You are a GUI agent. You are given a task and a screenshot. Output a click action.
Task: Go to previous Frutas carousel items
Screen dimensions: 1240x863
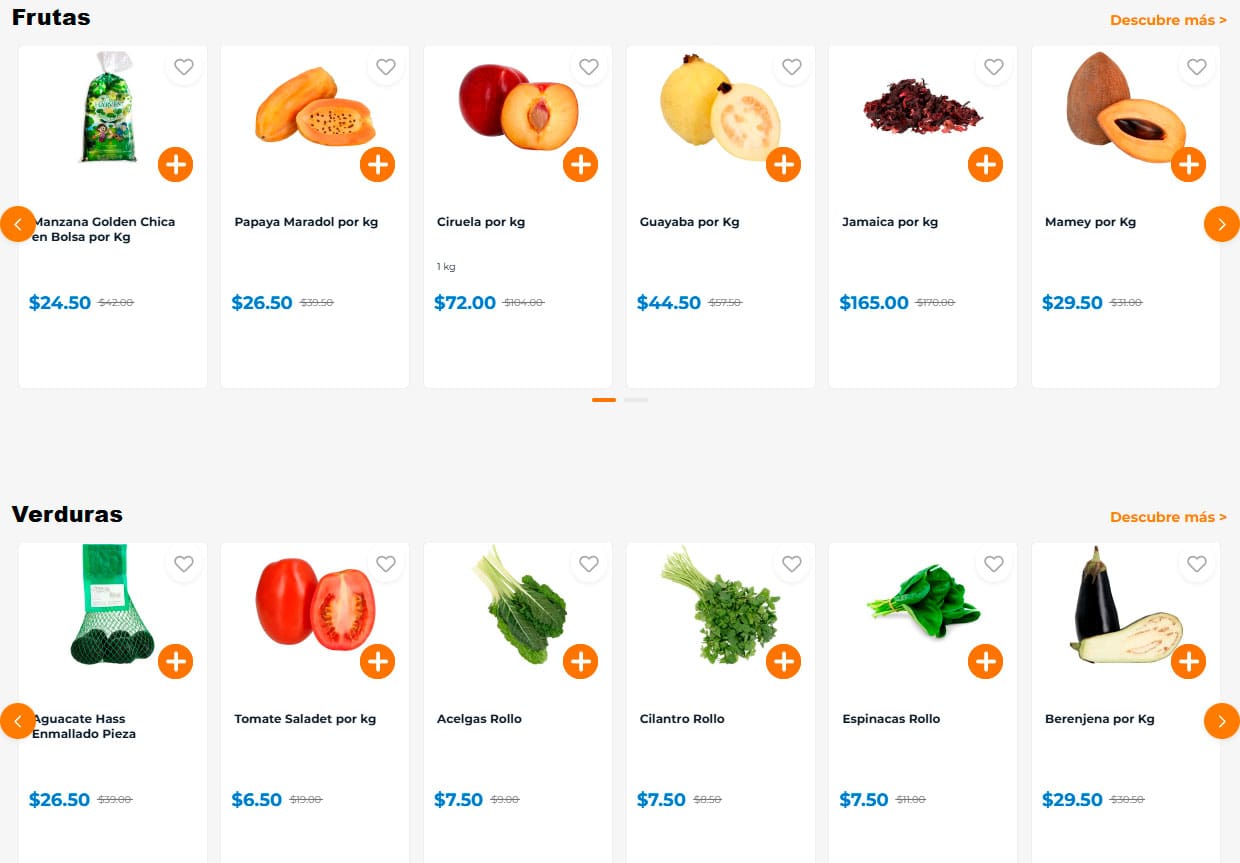(17, 224)
